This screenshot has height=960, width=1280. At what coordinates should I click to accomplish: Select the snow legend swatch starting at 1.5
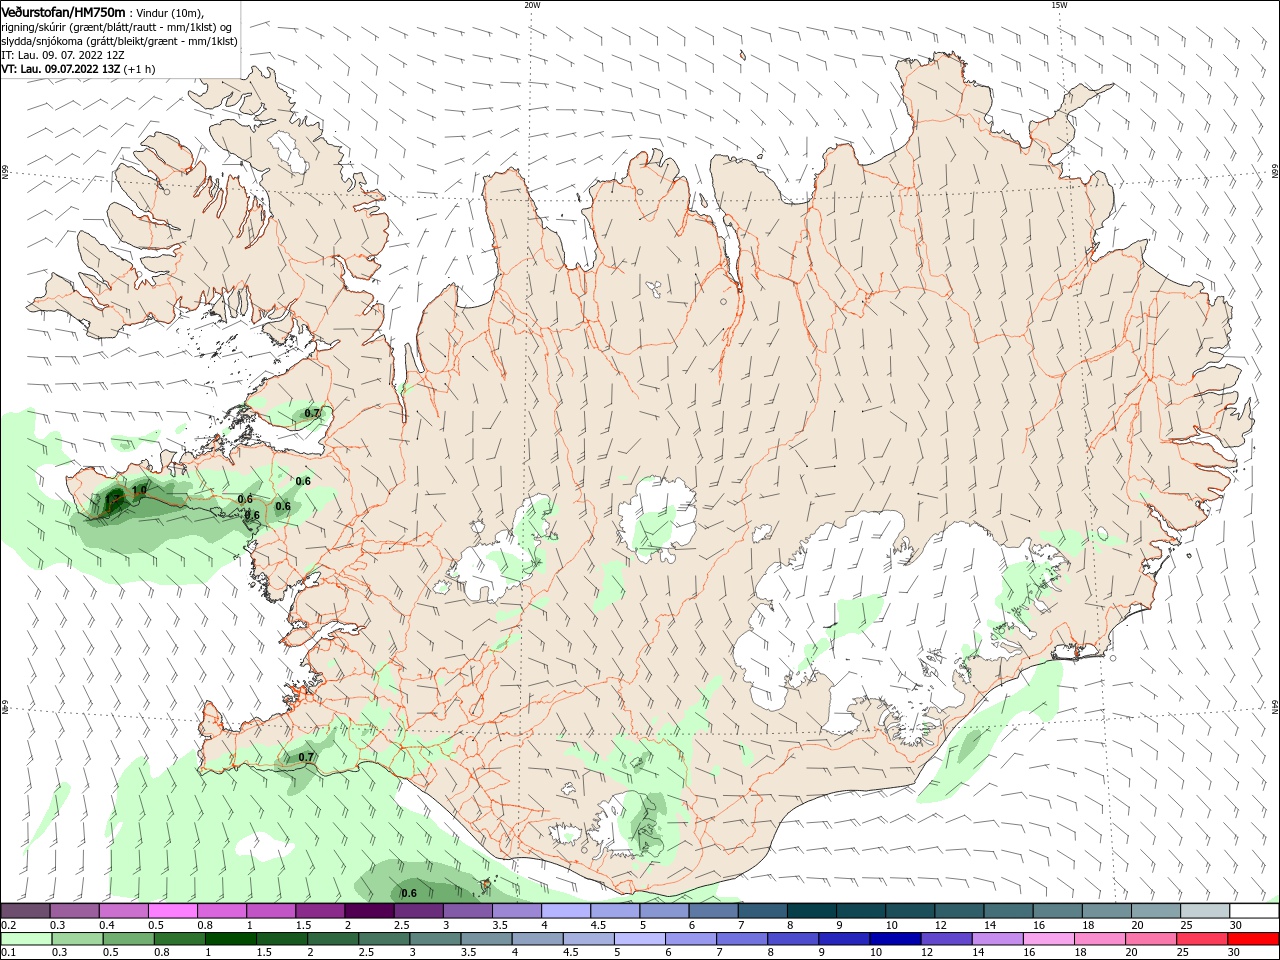coord(320,911)
